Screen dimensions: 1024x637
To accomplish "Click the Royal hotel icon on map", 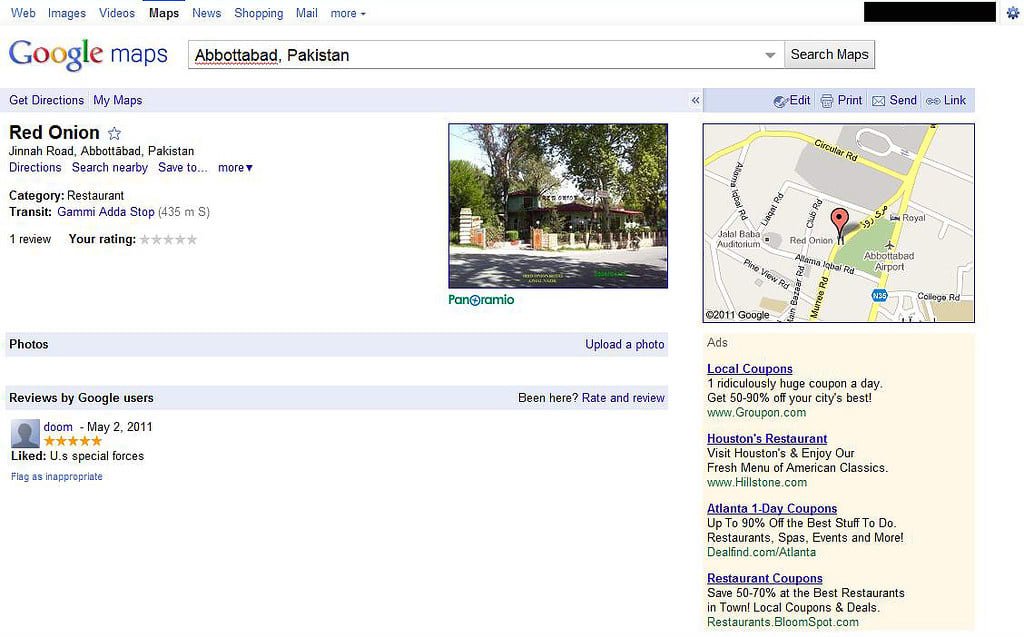I will coord(895,218).
